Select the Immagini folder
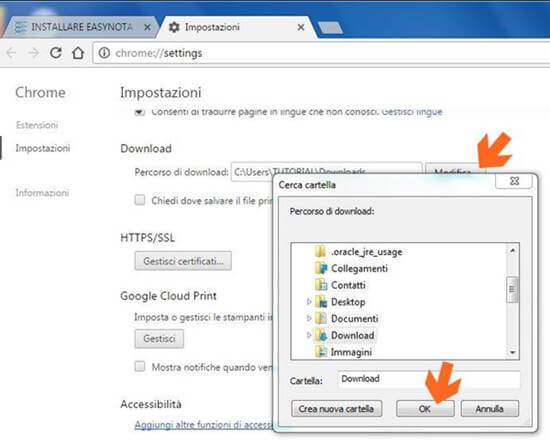Viewport: 550px width, 443px height. point(351,352)
